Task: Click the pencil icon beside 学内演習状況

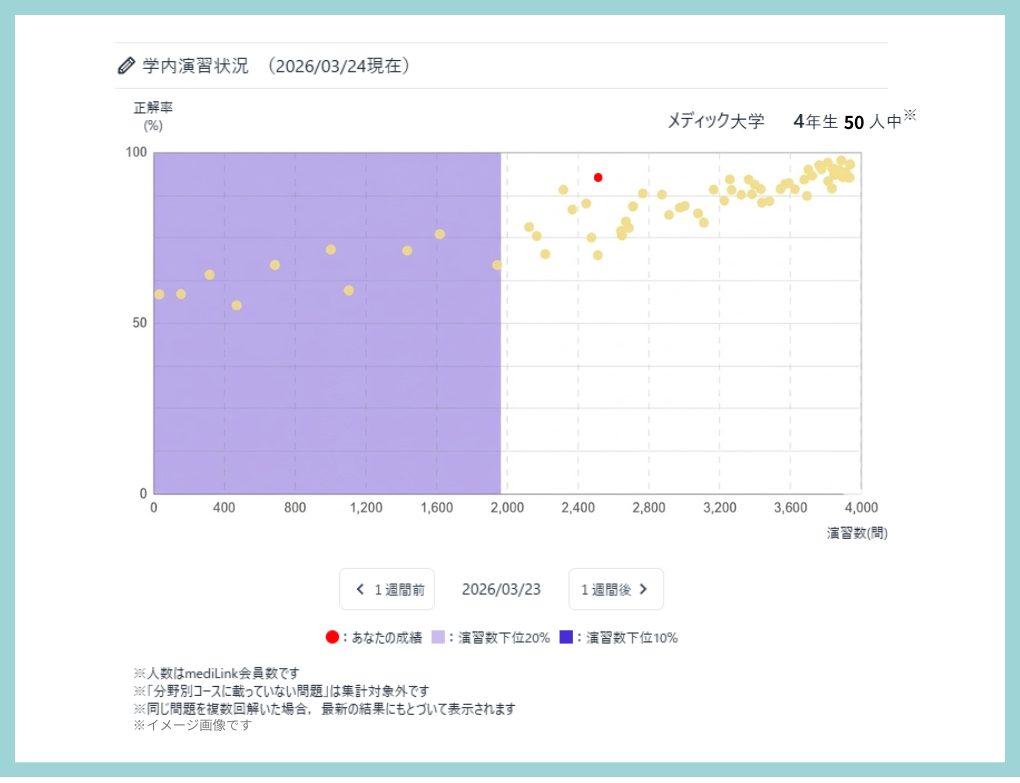Action: point(126,66)
